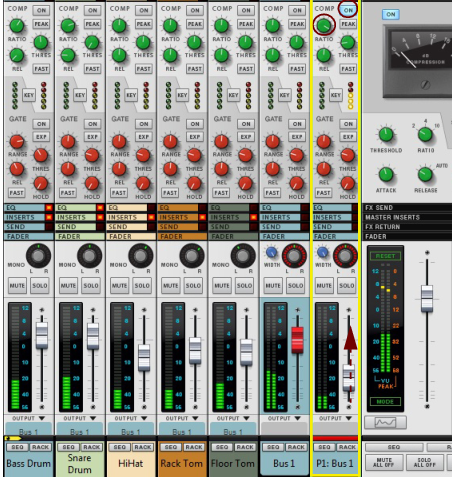Image resolution: width=453 pixels, height=477 pixels.
Task: Click the HiHat pan knob
Action: click(140, 256)
